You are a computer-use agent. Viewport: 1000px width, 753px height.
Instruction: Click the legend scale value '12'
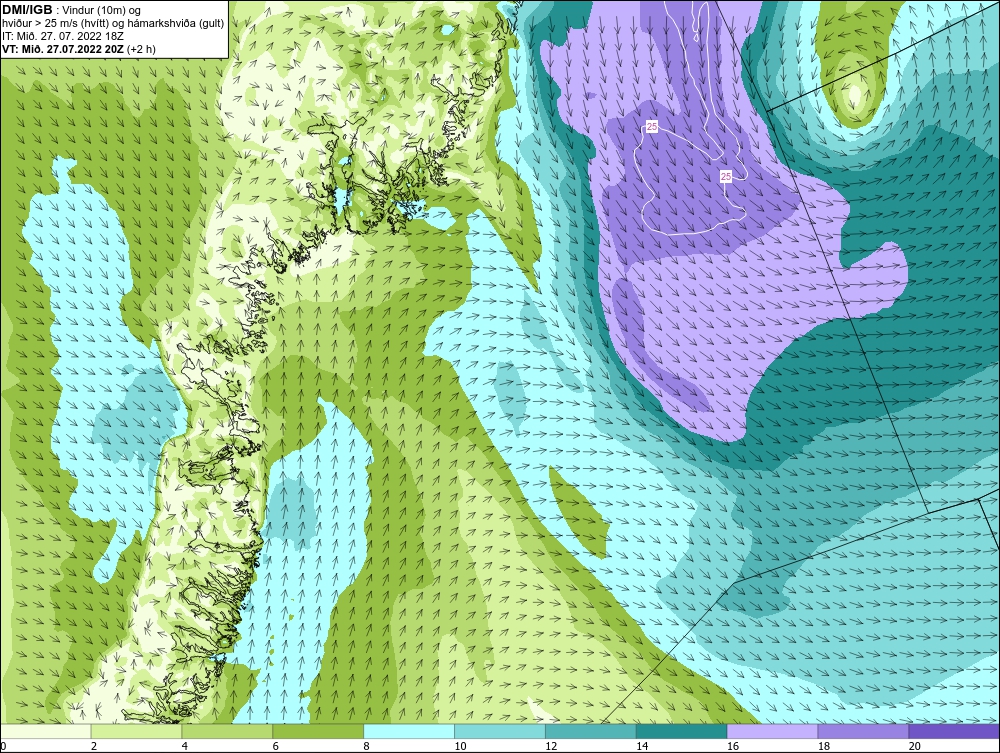coord(551,746)
